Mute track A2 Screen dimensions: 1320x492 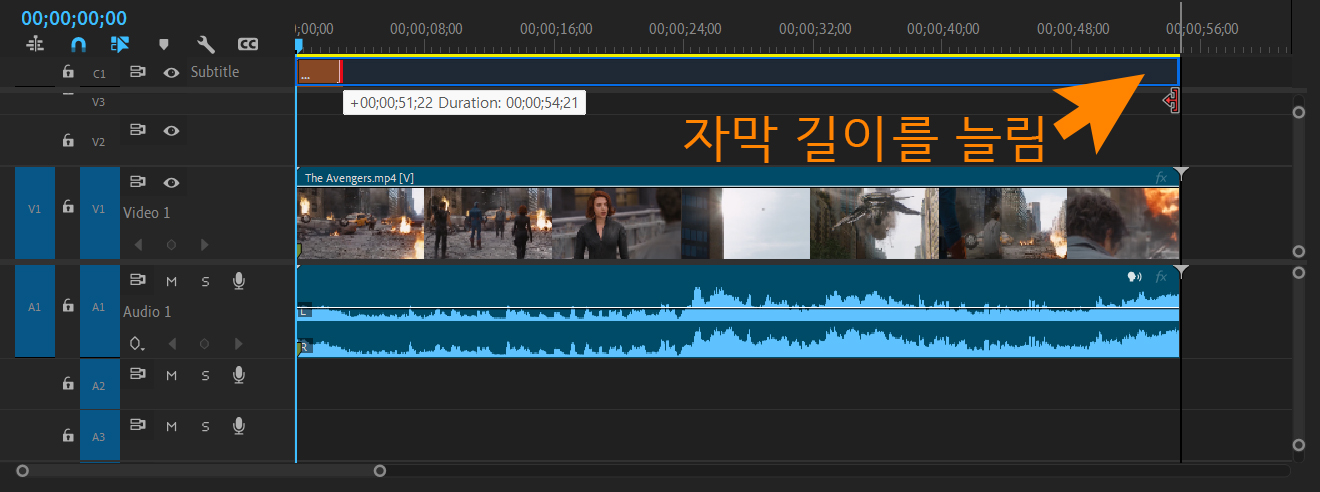pyautogui.click(x=171, y=374)
